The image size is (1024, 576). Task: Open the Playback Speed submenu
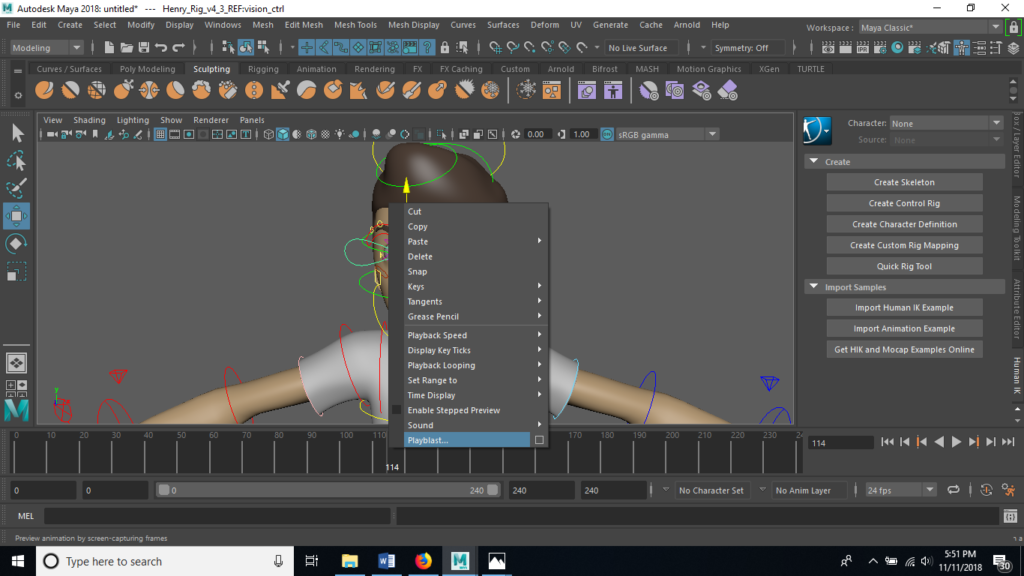click(475, 335)
